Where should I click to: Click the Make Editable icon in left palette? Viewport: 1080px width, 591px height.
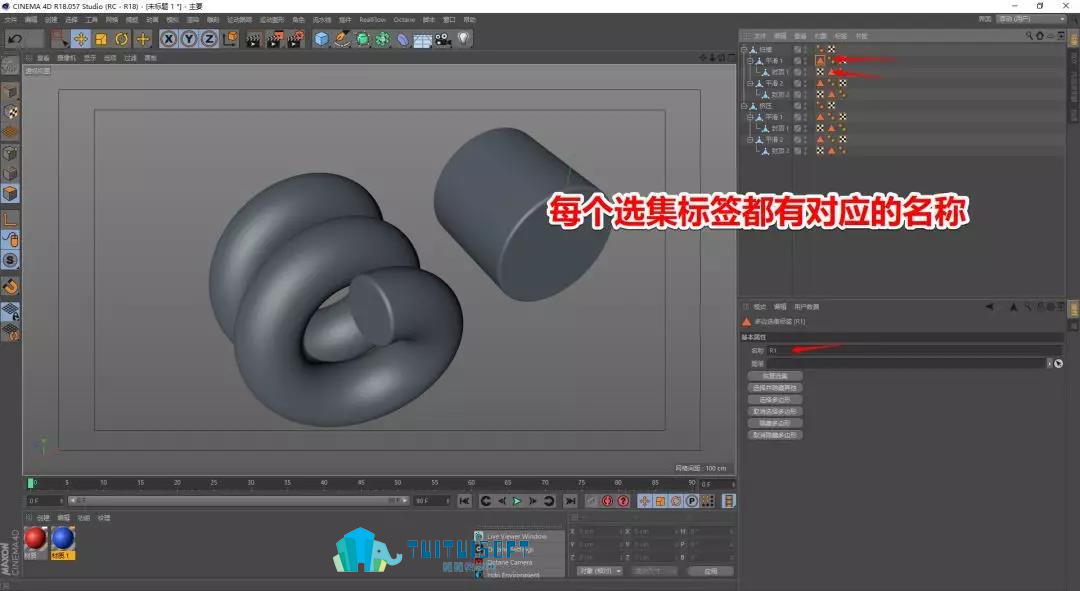pos(10,65)
